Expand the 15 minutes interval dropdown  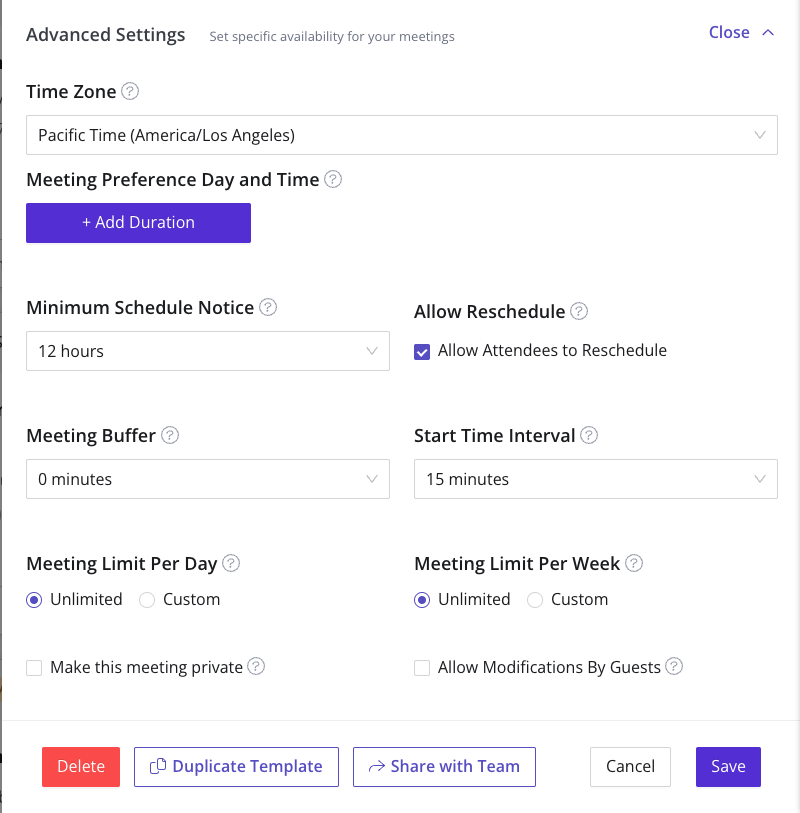[x=595, y=479]
